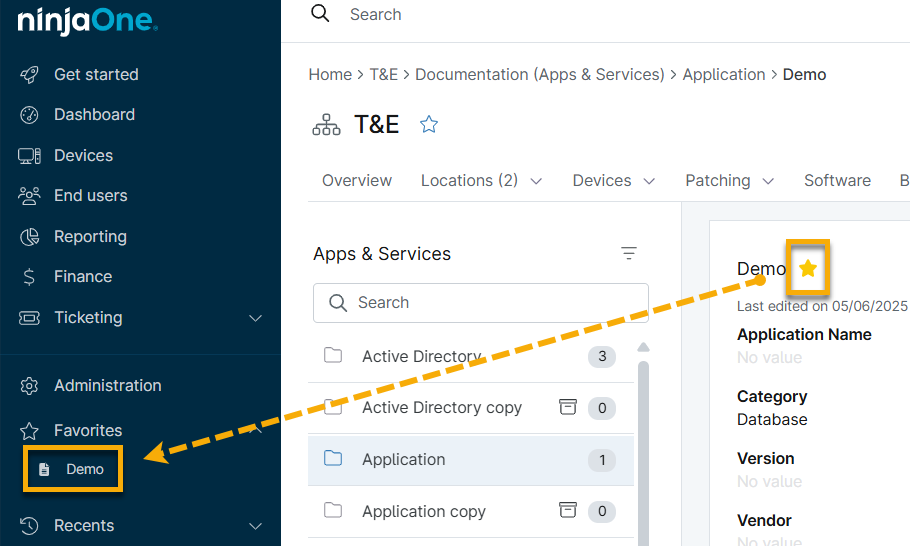Open the Patching tab dropdown
Image resolution: width=910 pixels, height=546 pixels.
tap(729, 181)
